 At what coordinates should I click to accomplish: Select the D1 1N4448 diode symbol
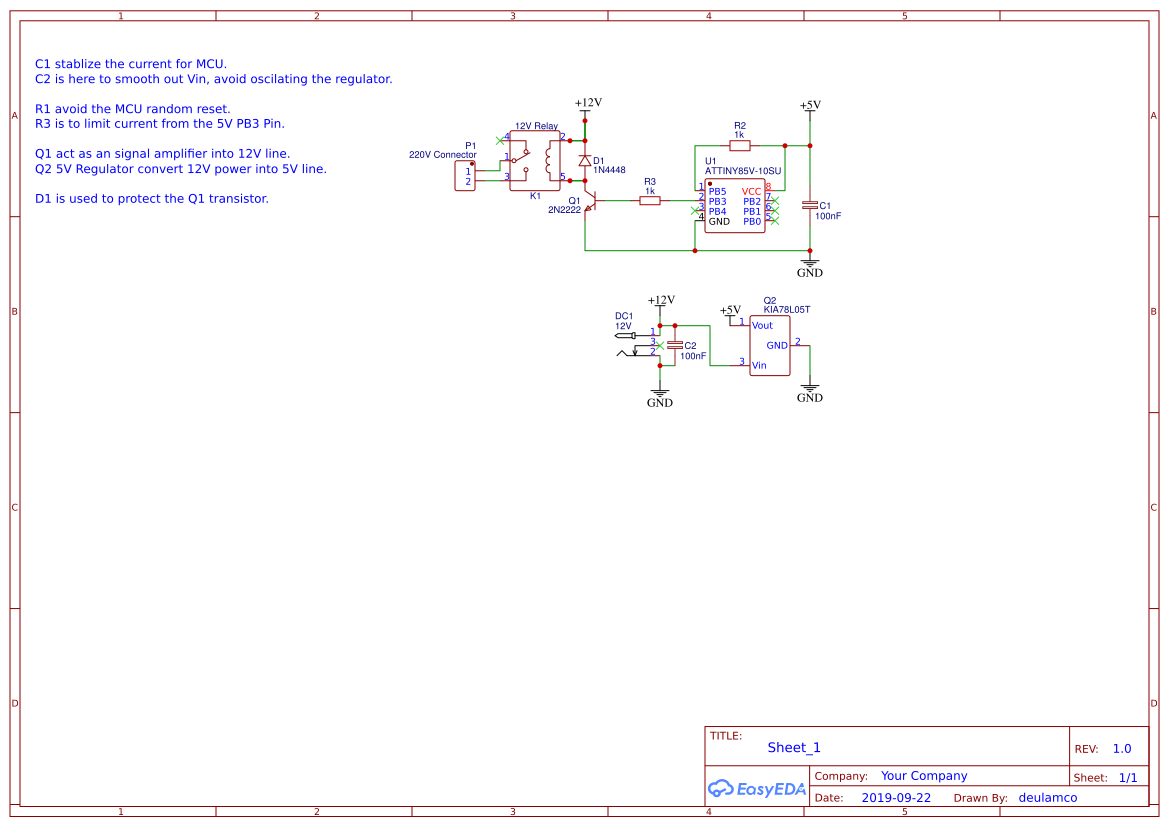click(x=585, y=161)
